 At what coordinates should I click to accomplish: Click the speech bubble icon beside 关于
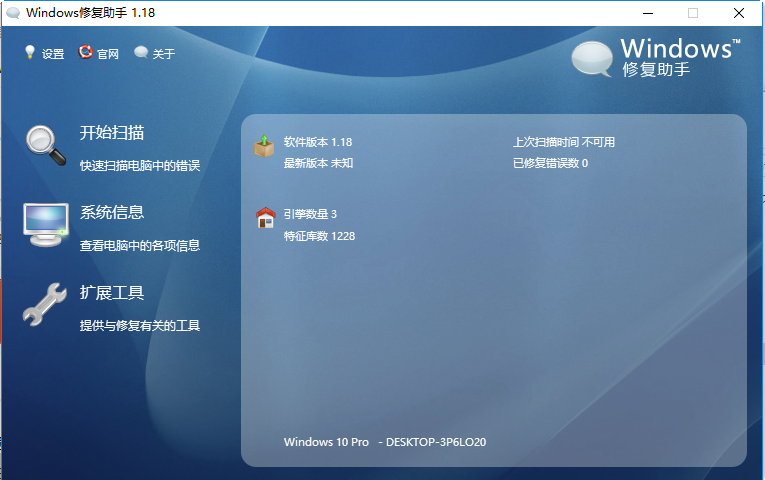pos(141,53)
